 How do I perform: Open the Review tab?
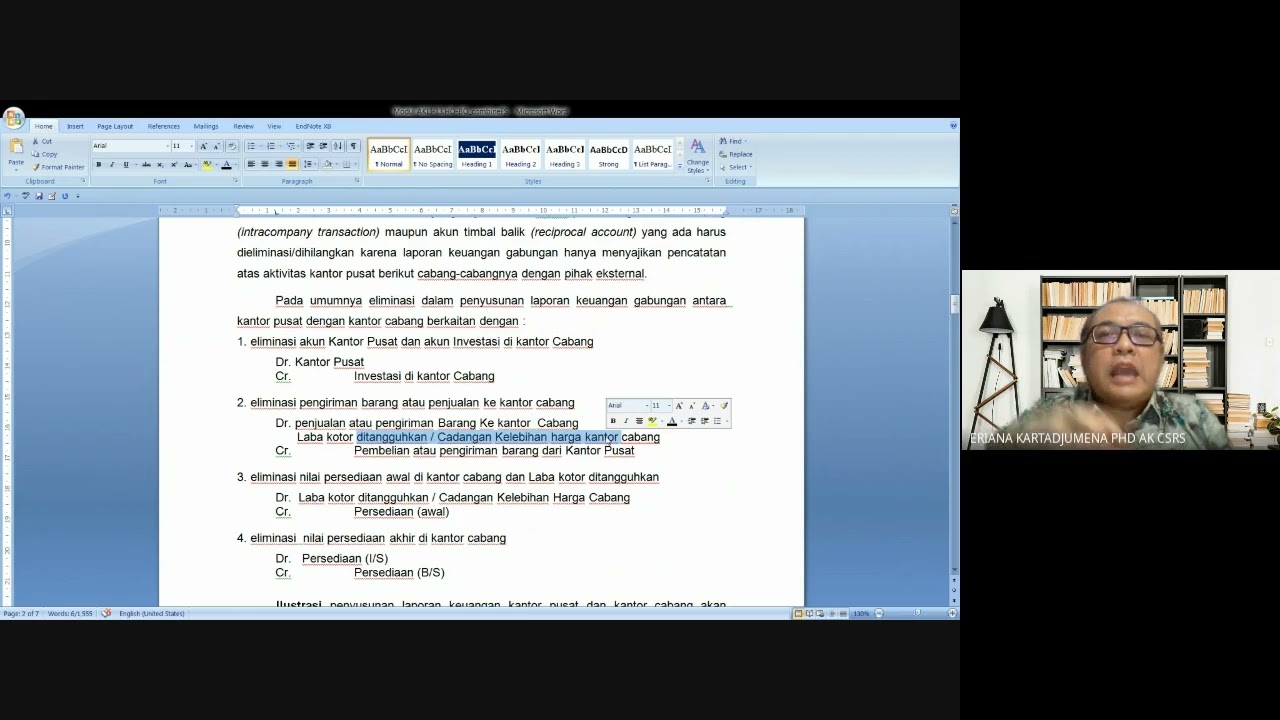[243, 126]
